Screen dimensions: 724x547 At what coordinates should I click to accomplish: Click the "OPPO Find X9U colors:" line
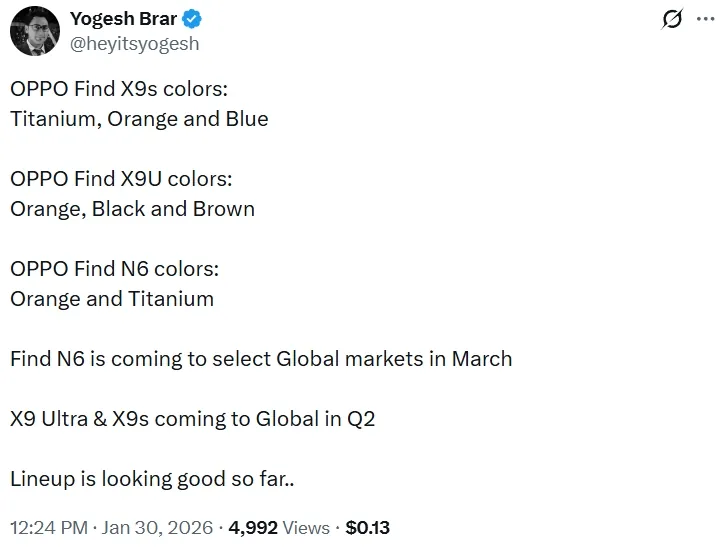coord(121,179)
